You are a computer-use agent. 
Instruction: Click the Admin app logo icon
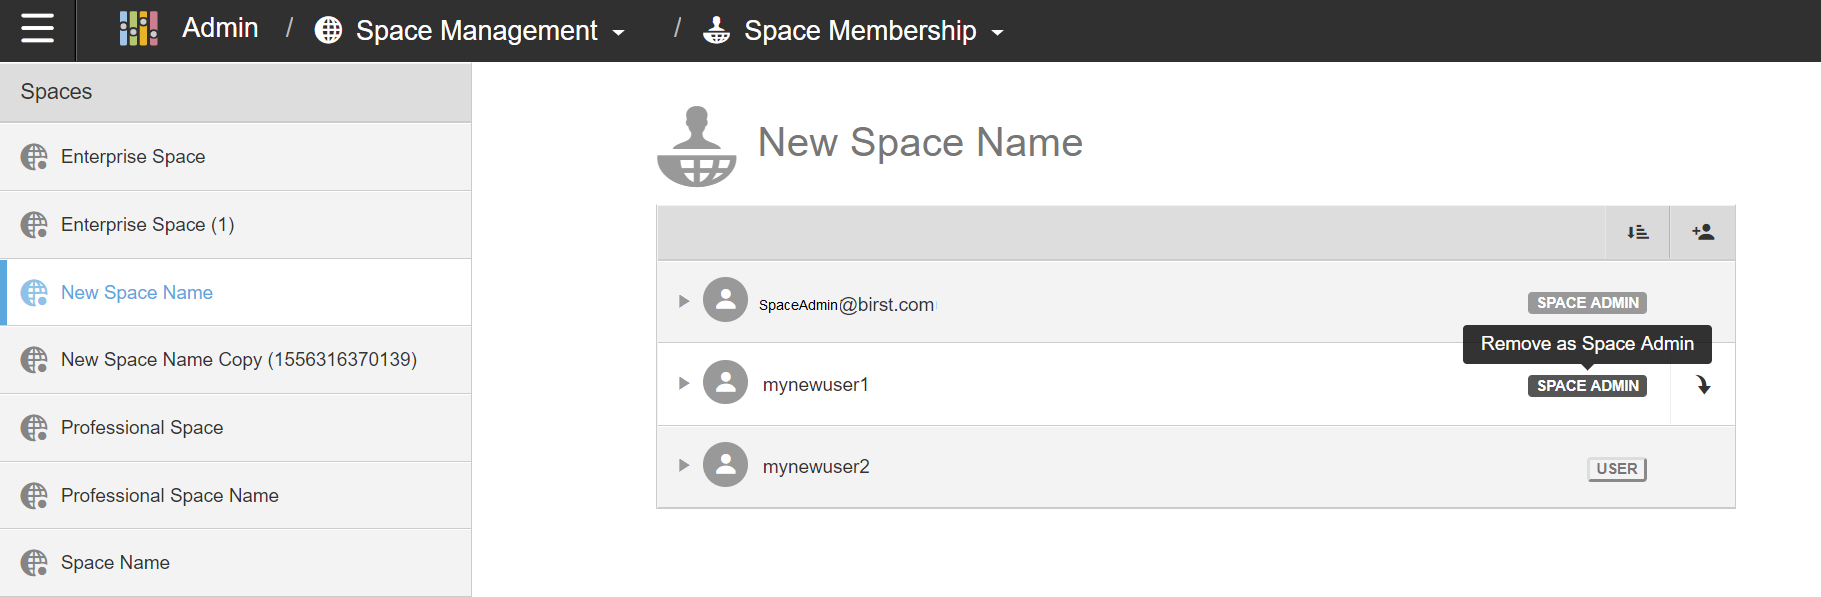(138, 29)
